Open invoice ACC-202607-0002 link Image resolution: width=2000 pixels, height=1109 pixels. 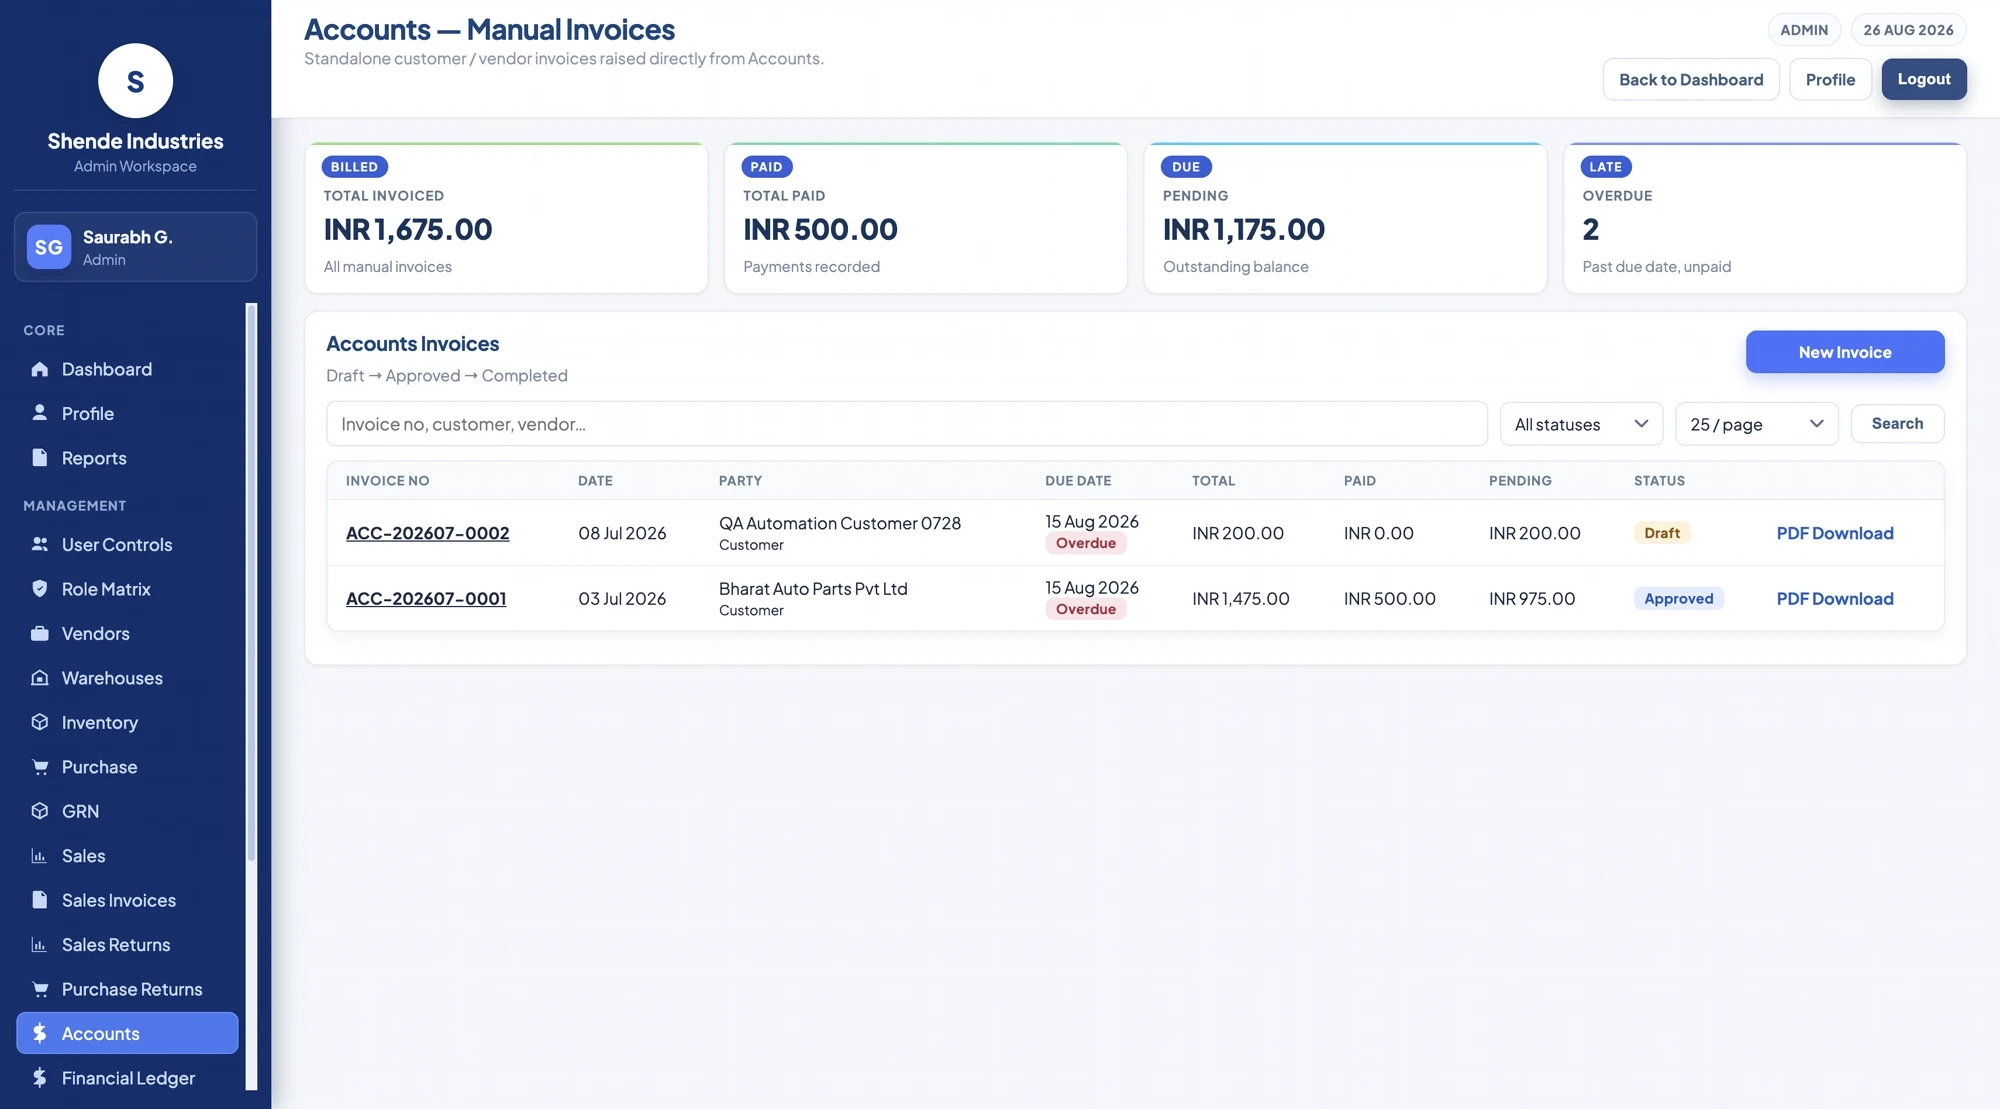tap(427, 533)
